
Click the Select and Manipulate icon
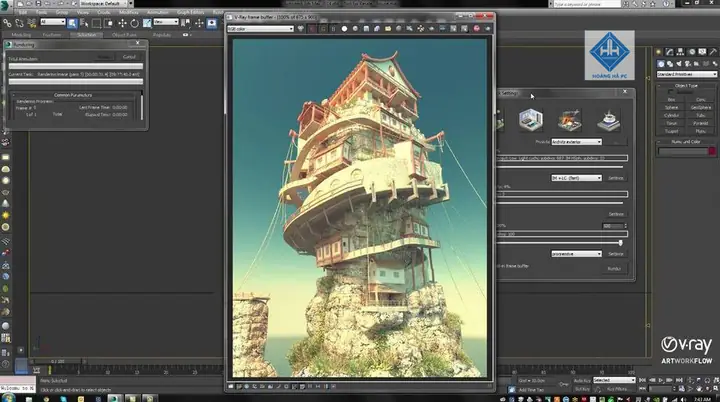(x=199, y=23)
